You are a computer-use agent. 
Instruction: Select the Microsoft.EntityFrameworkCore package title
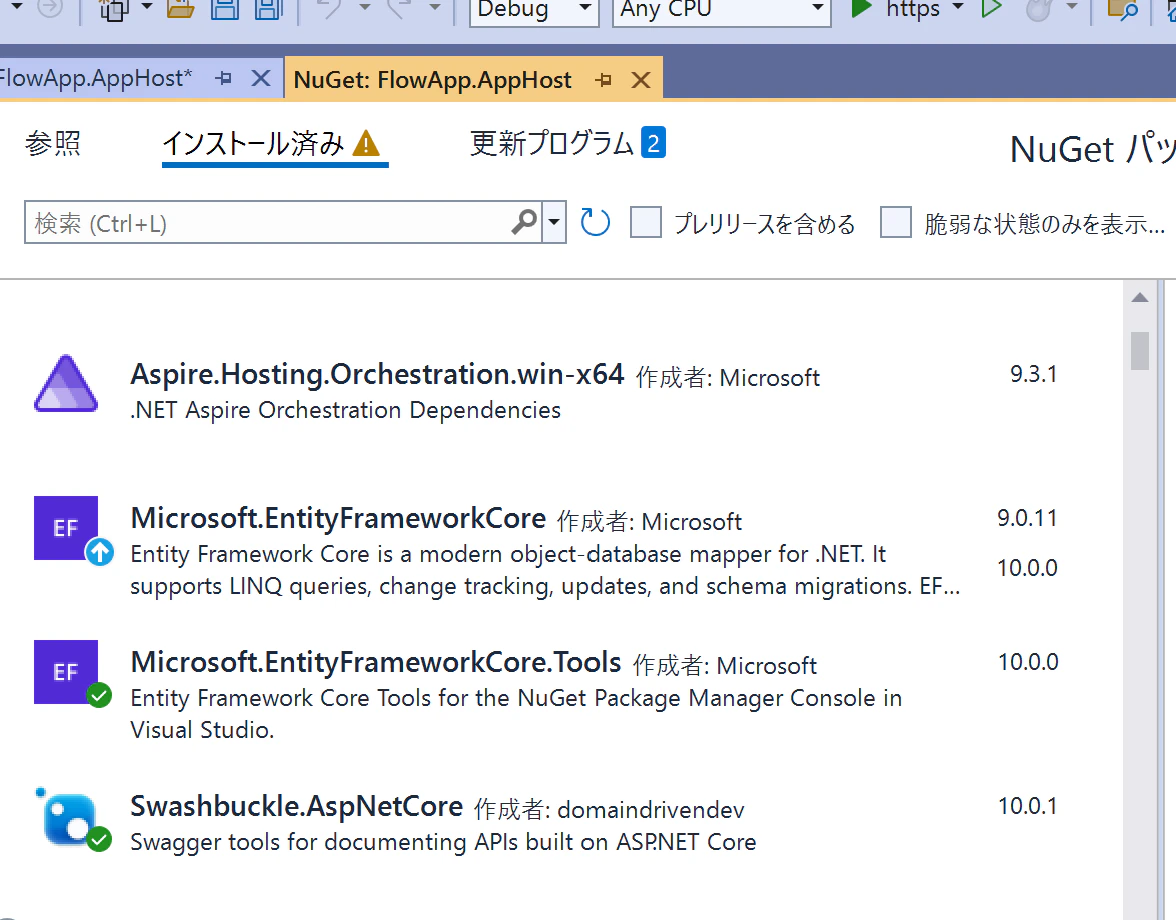click(338, 518)
